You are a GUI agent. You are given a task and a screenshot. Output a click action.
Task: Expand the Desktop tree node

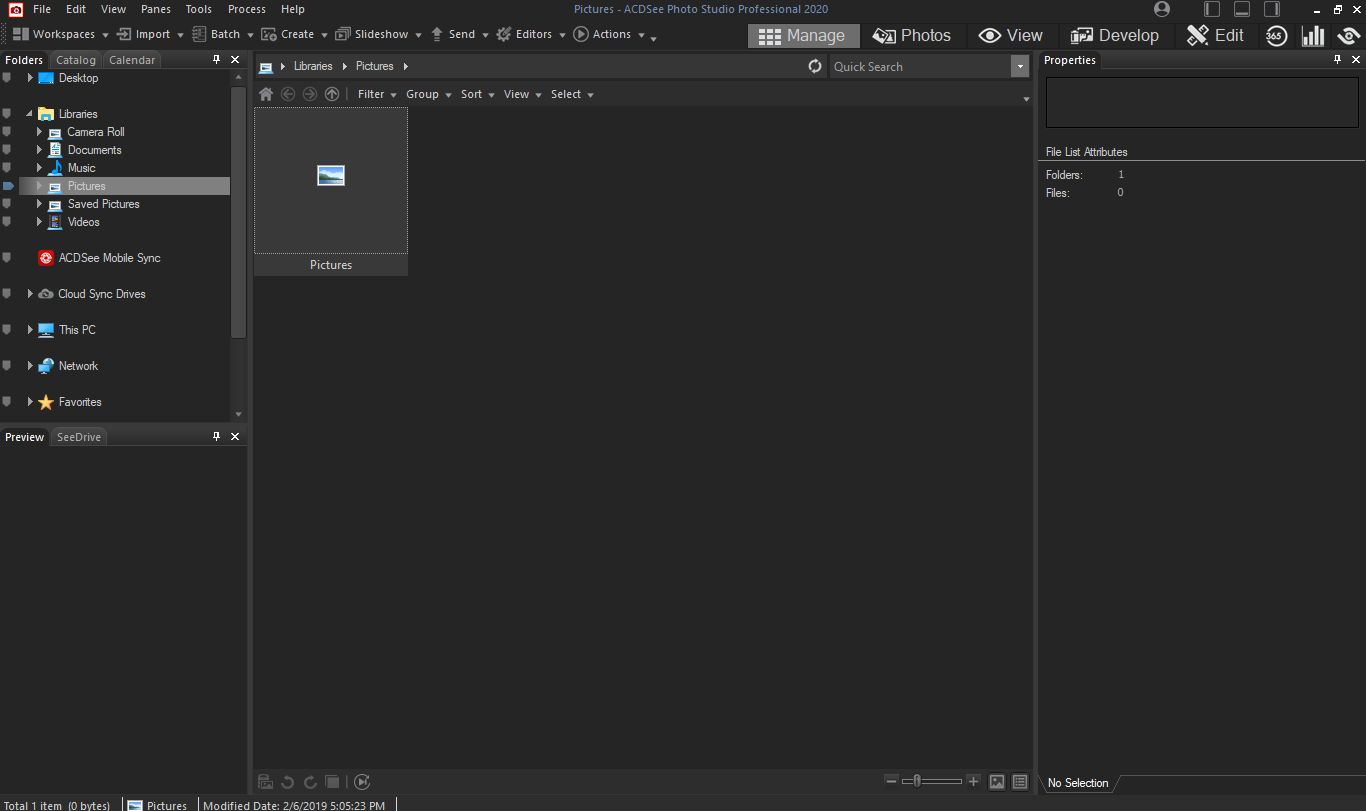tap(30, 78)
